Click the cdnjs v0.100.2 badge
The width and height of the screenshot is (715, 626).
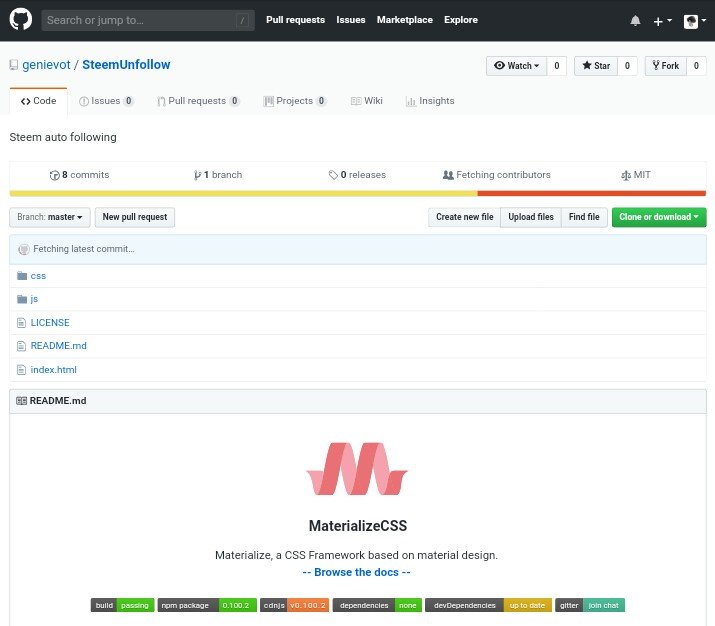295,605
